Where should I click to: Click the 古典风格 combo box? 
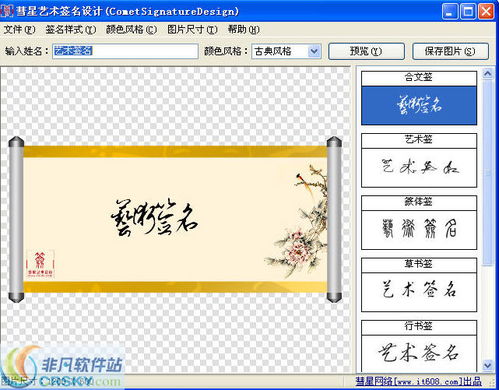[286, 51]
